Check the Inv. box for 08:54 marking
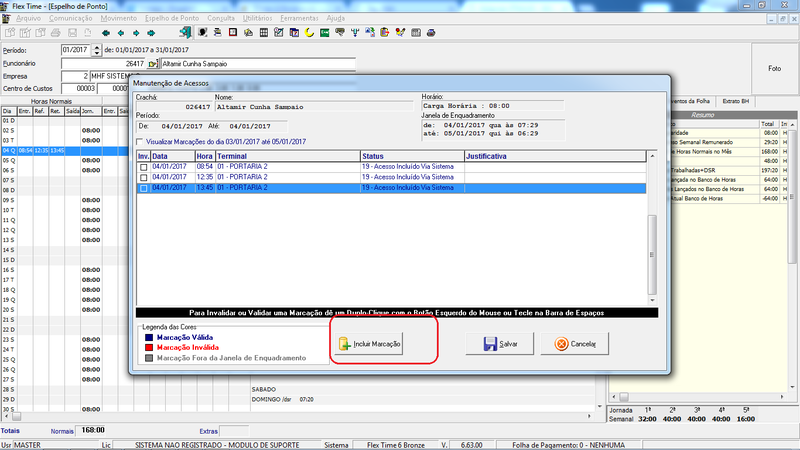 tap(143, 167)
